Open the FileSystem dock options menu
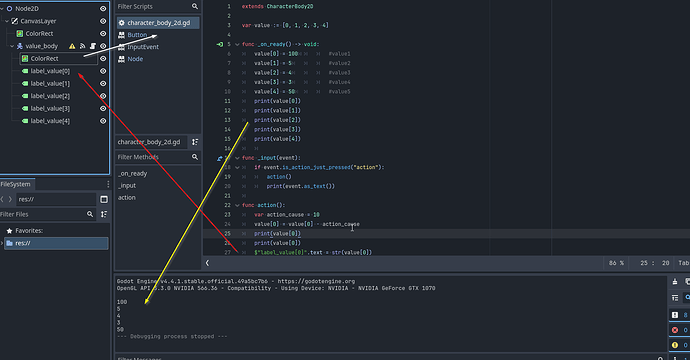 coord(108,184)
